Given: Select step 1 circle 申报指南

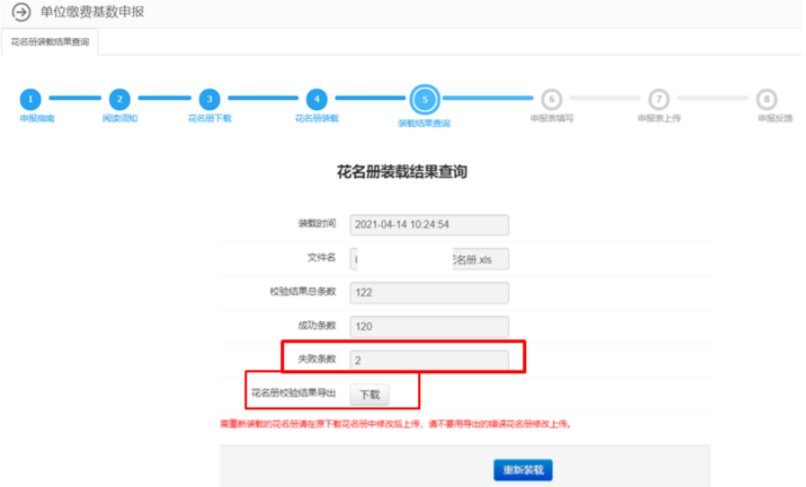Looking at the screenshot, I should click(30, 99).
